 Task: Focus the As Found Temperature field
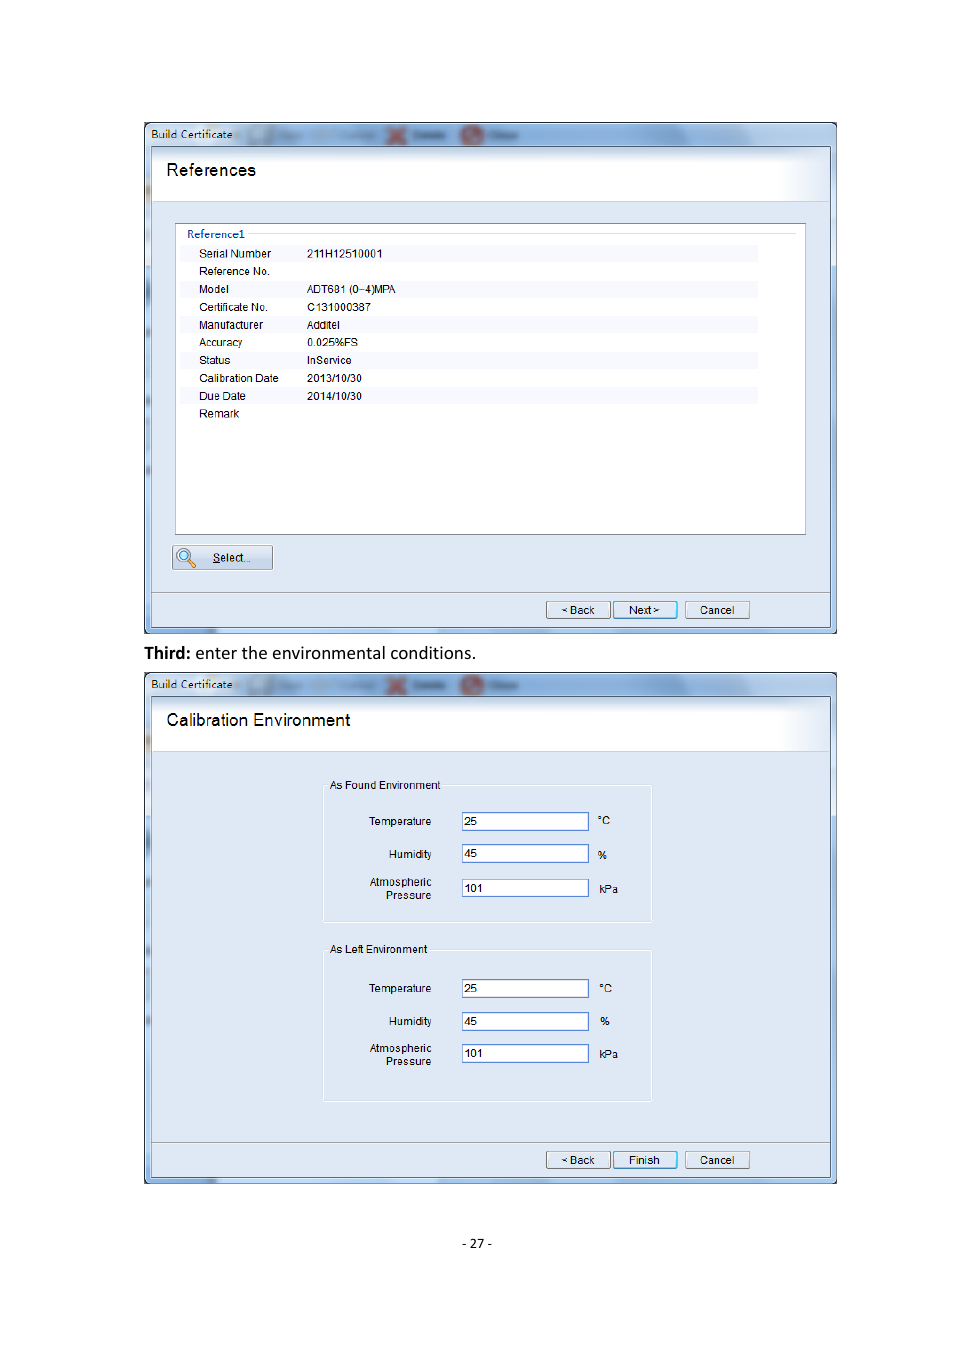(x=525, y=821)
